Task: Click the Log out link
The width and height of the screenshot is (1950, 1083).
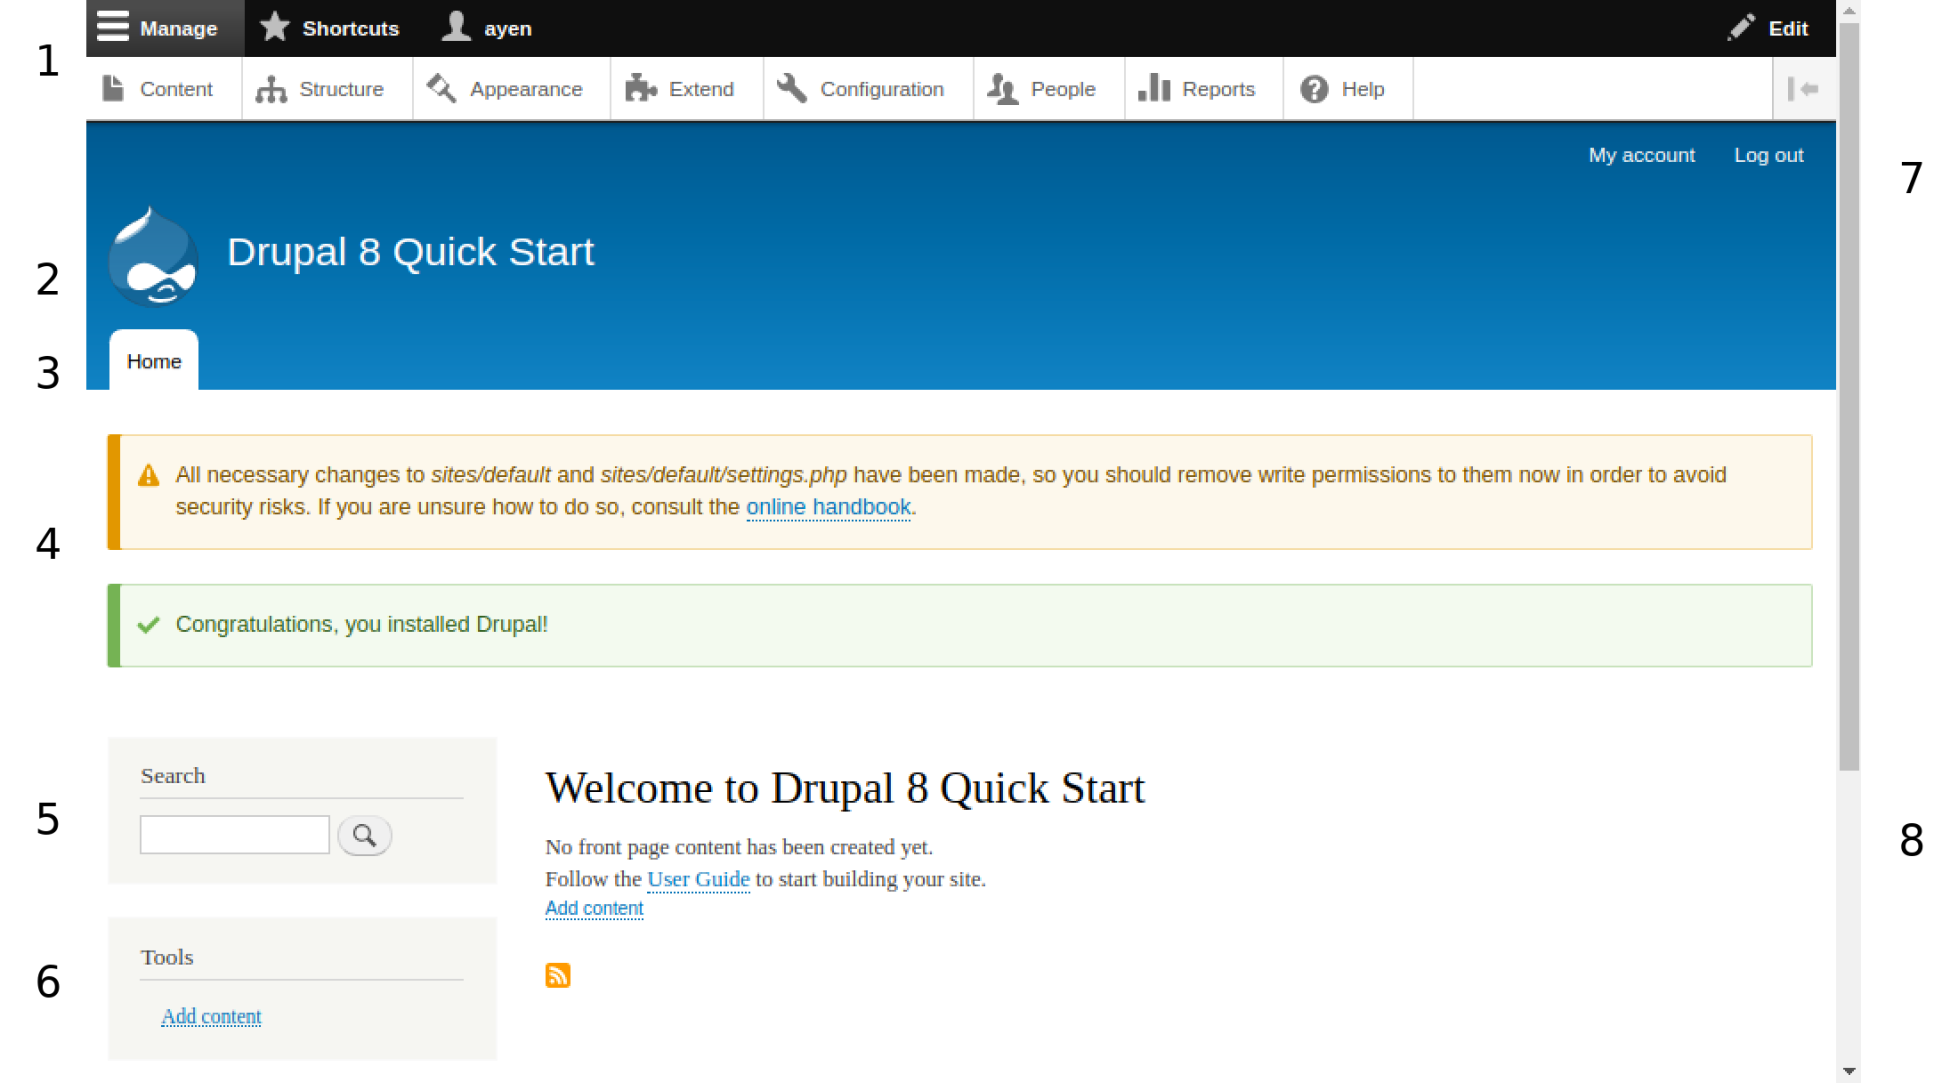Action: tap(1768, 155)
